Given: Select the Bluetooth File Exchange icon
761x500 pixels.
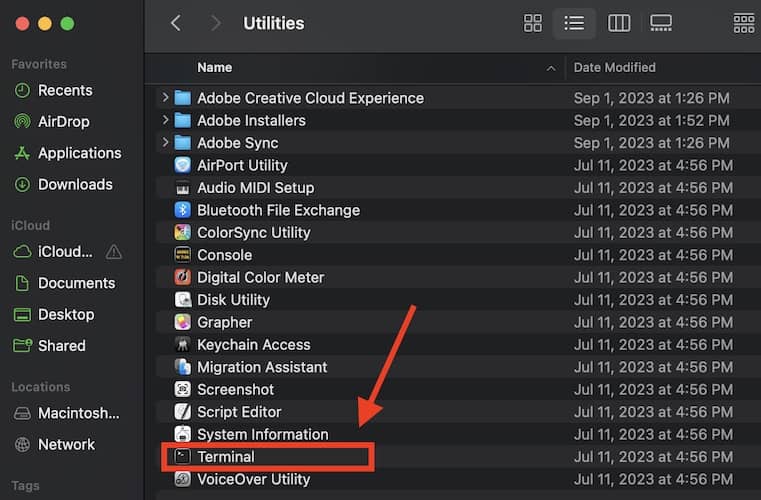Looking at the screenshot, I should tap(182, 210).
